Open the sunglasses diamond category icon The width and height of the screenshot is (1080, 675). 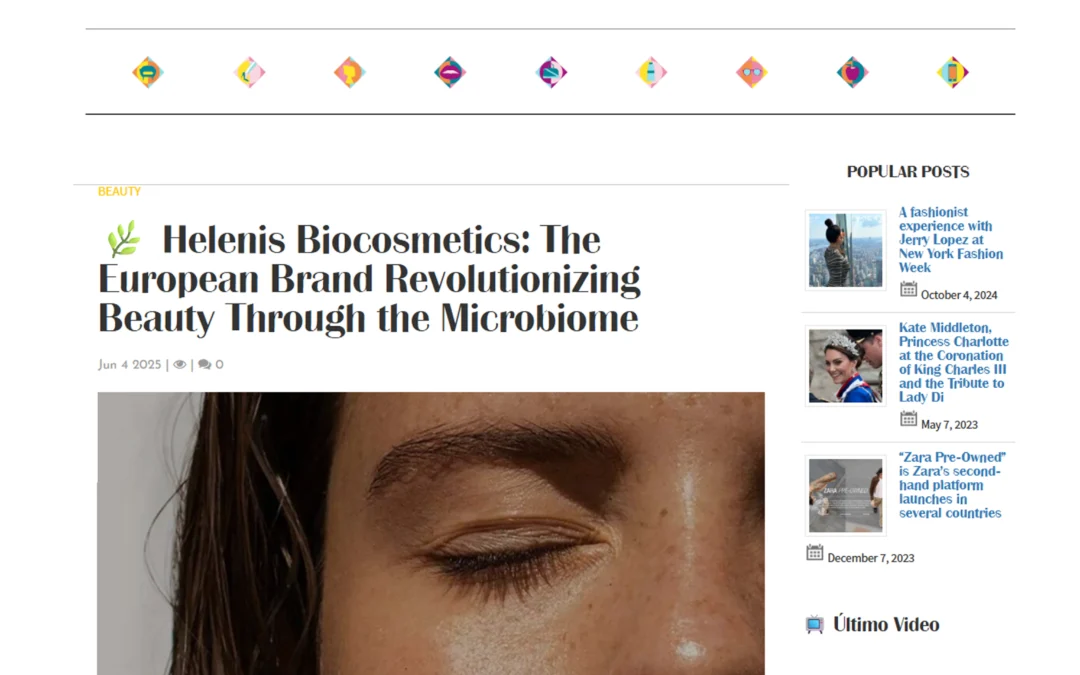(751, 71)
